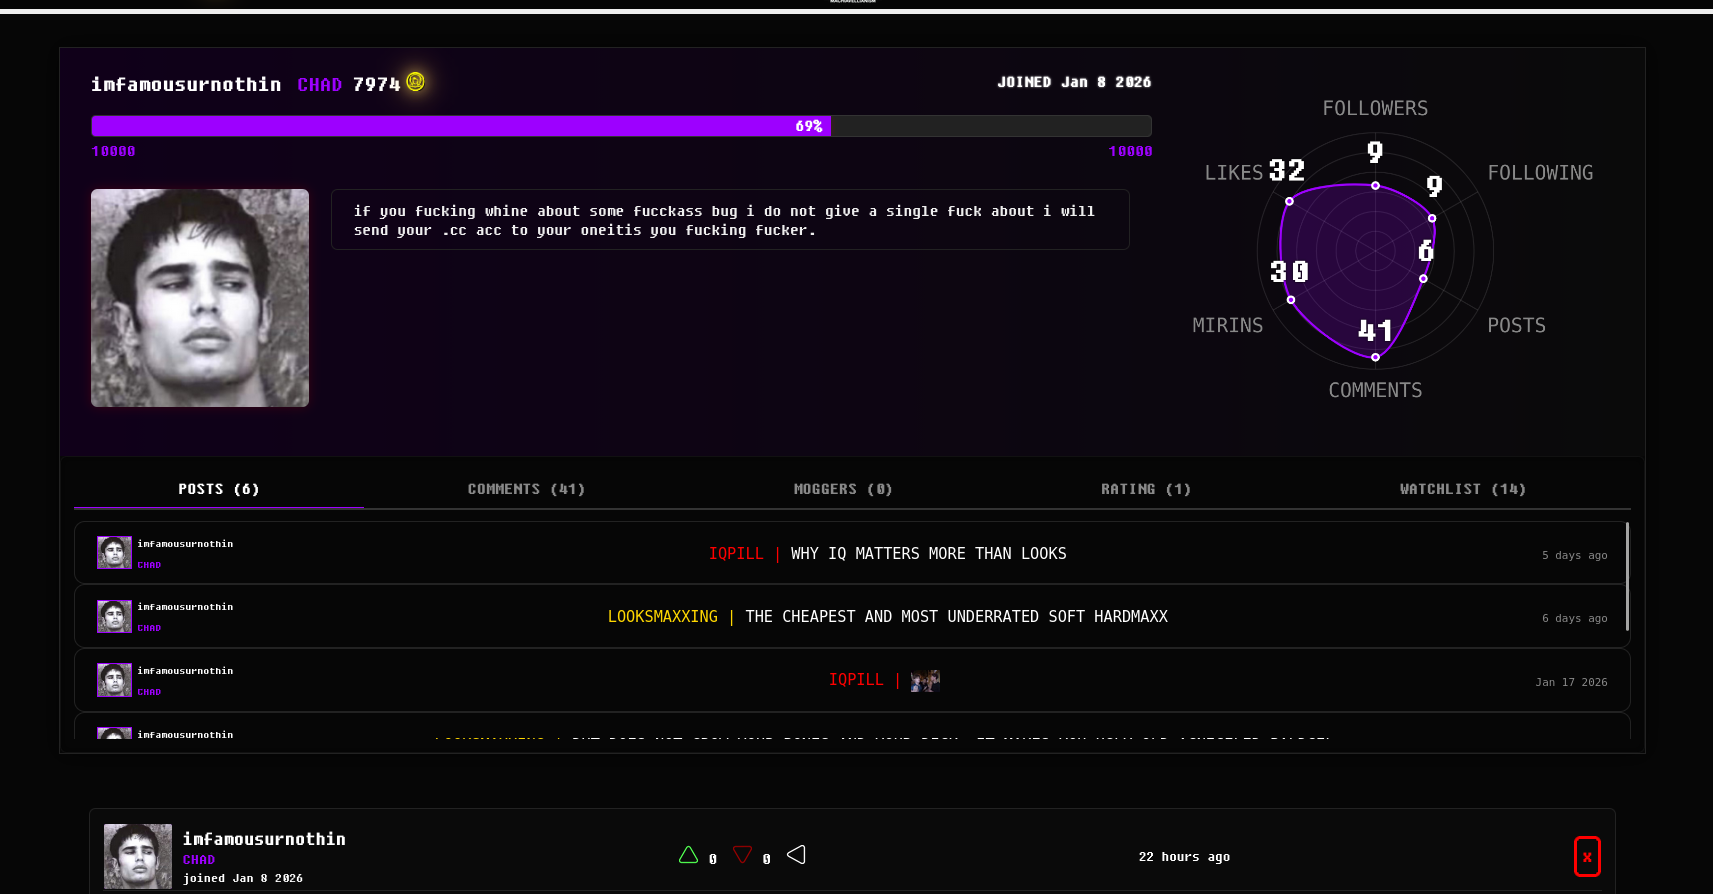Image resolution: width=1713 pixels, height=894 pixels.
Task: Click the gold coin icon beside 7974
Action: 415,82
